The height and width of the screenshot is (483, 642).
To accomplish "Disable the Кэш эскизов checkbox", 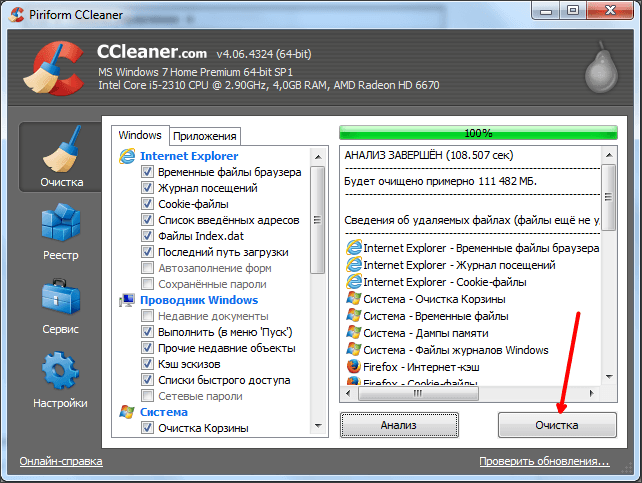I will 148,364.
